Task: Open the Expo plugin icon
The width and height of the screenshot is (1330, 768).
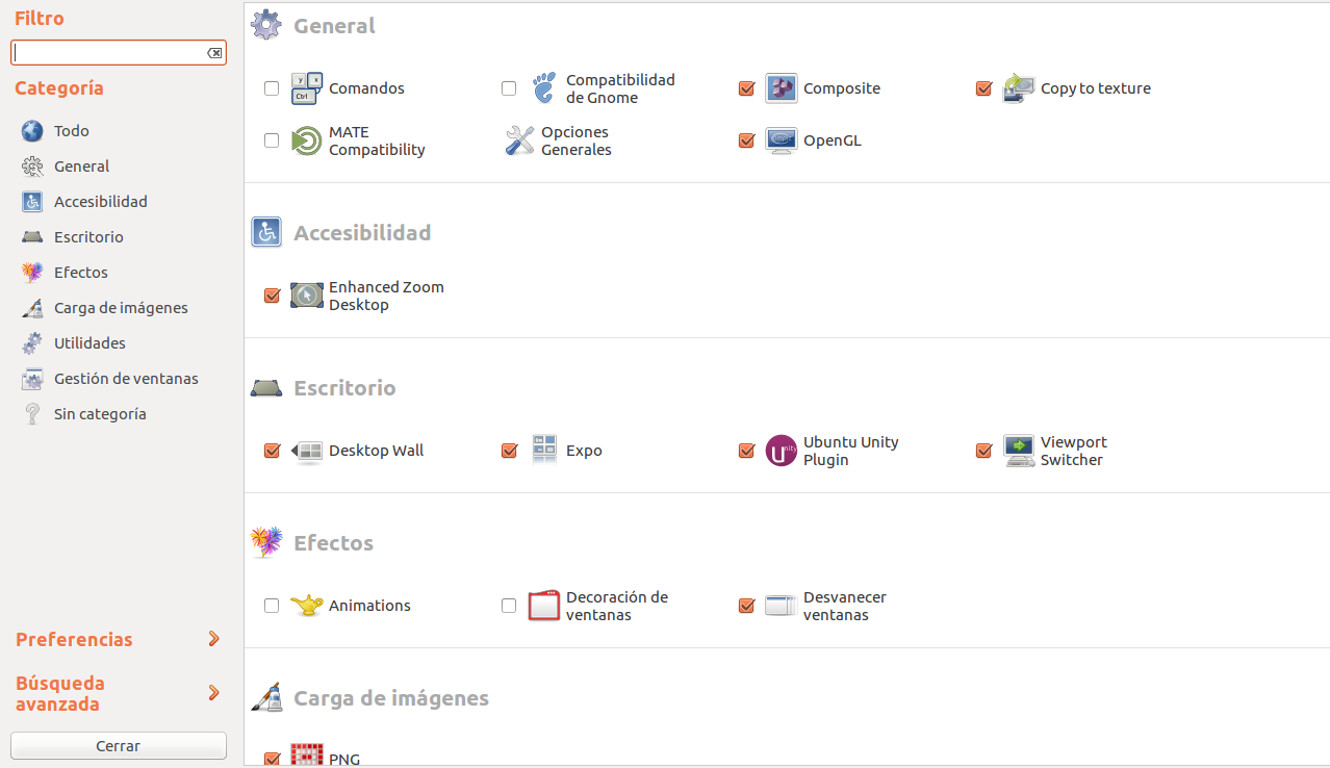Action: [544, 450]
